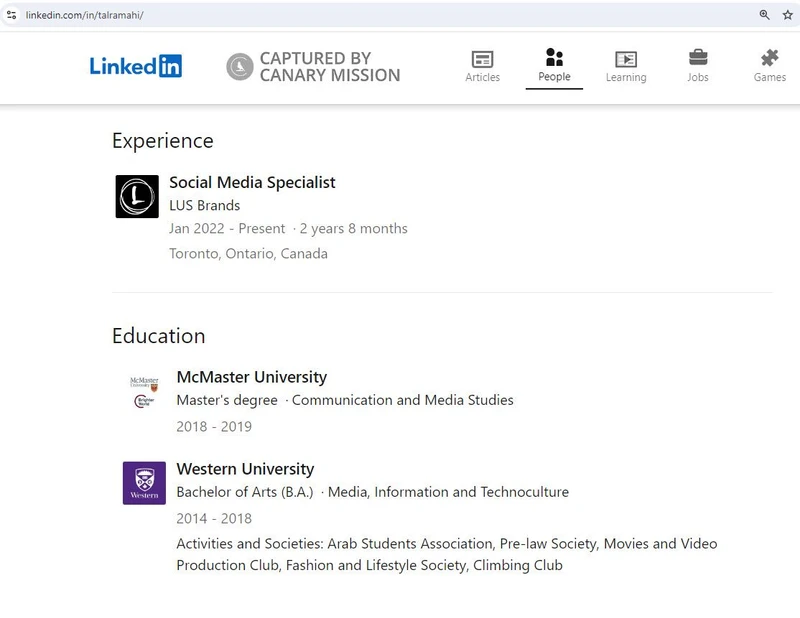
Task: Open the Articles section icon
Action: (x=482, y=60)
